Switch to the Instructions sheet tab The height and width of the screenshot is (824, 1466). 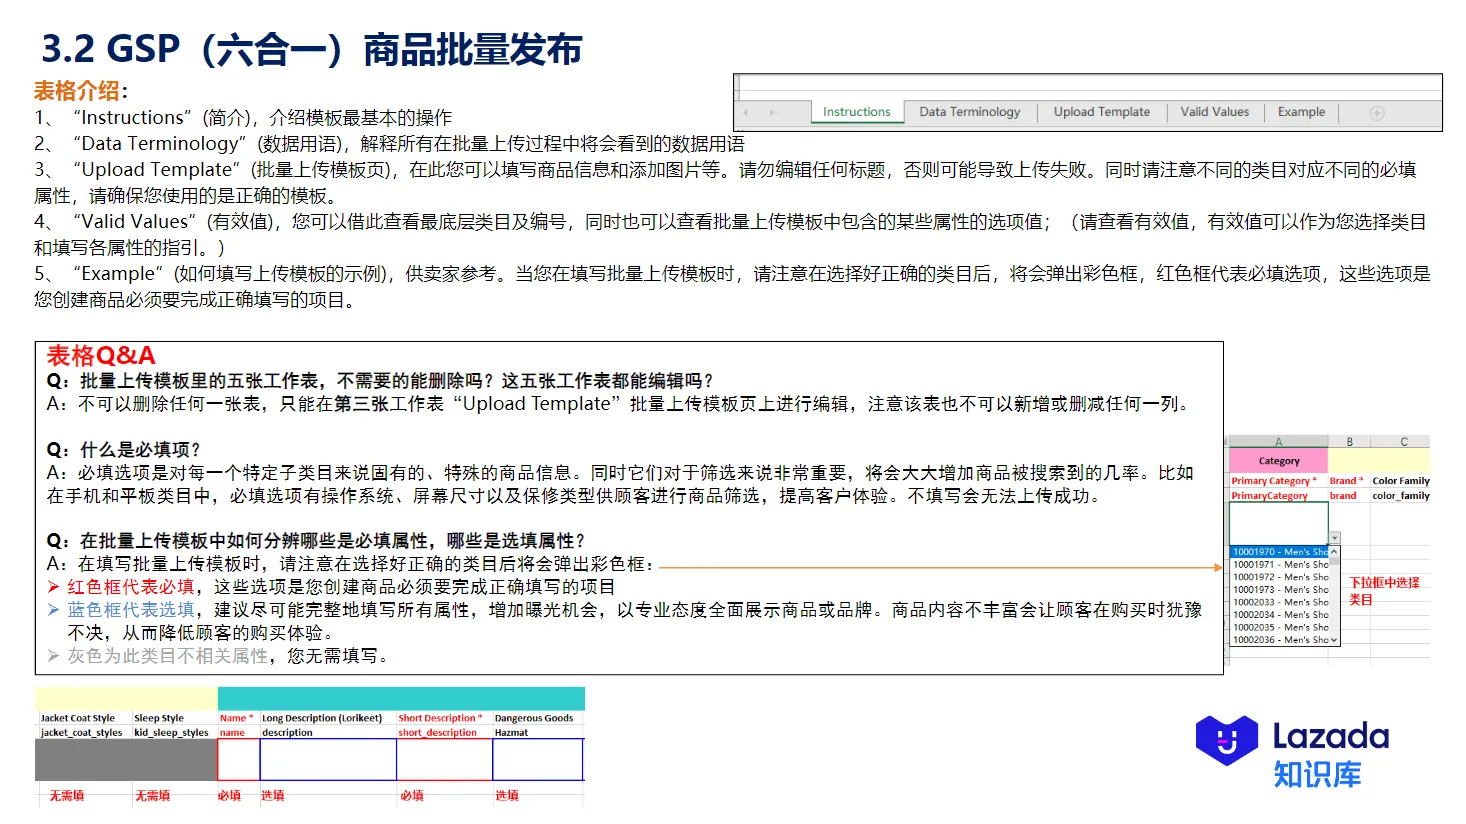855,111
